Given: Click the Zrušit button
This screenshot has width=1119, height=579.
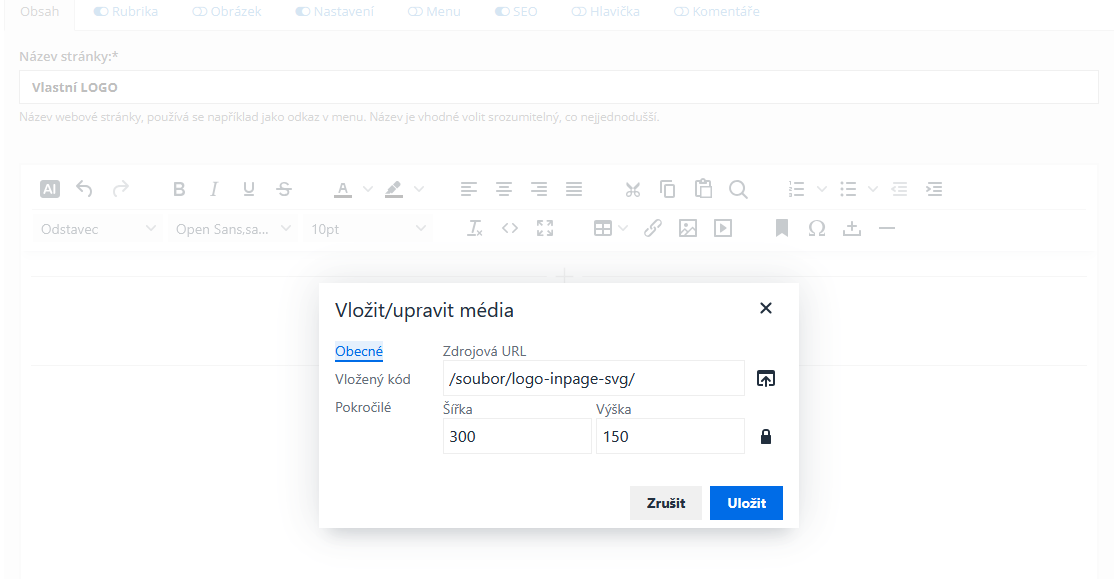Looking at the screenshot, I should [665, 503].
